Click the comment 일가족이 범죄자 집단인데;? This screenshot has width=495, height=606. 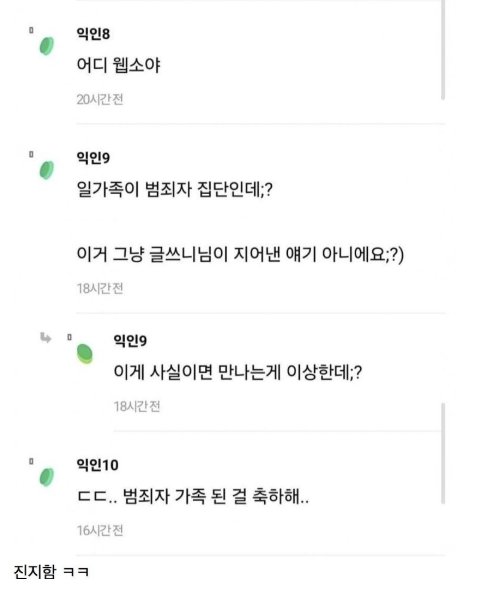175,189
